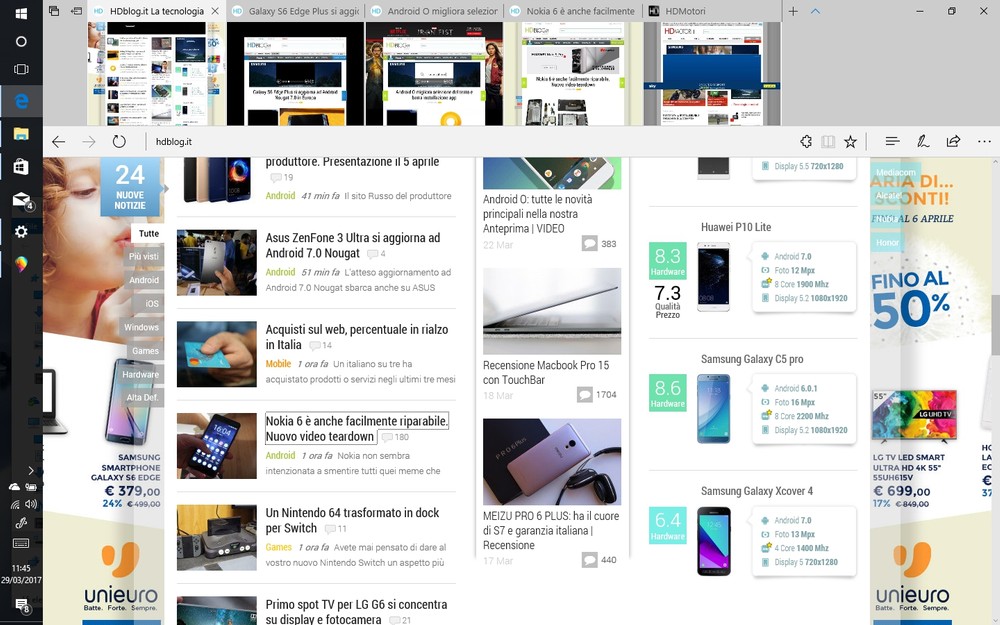Open Windows Store taskbar icon
Image resolution: width=1000 pixels, height=625 pixels.
(x=21, y=166)
